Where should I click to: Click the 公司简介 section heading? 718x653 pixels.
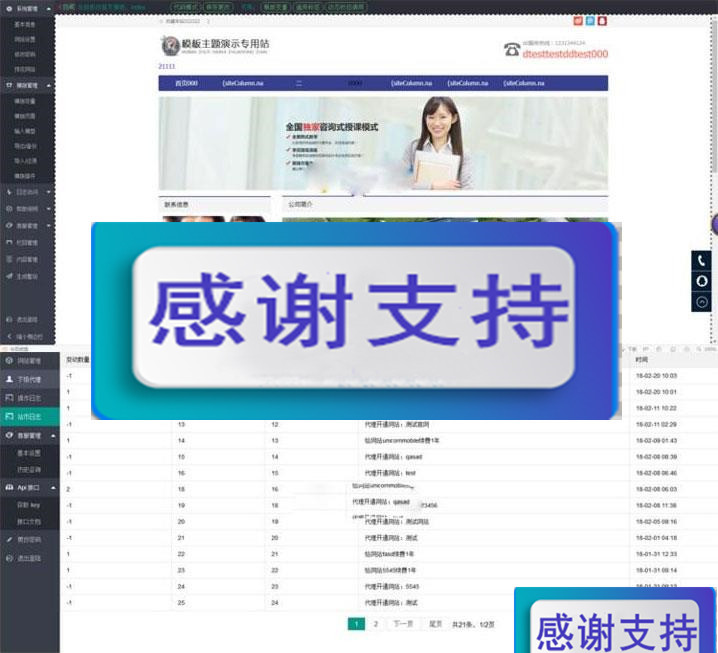pyautogui.click(x=301, y=204)
